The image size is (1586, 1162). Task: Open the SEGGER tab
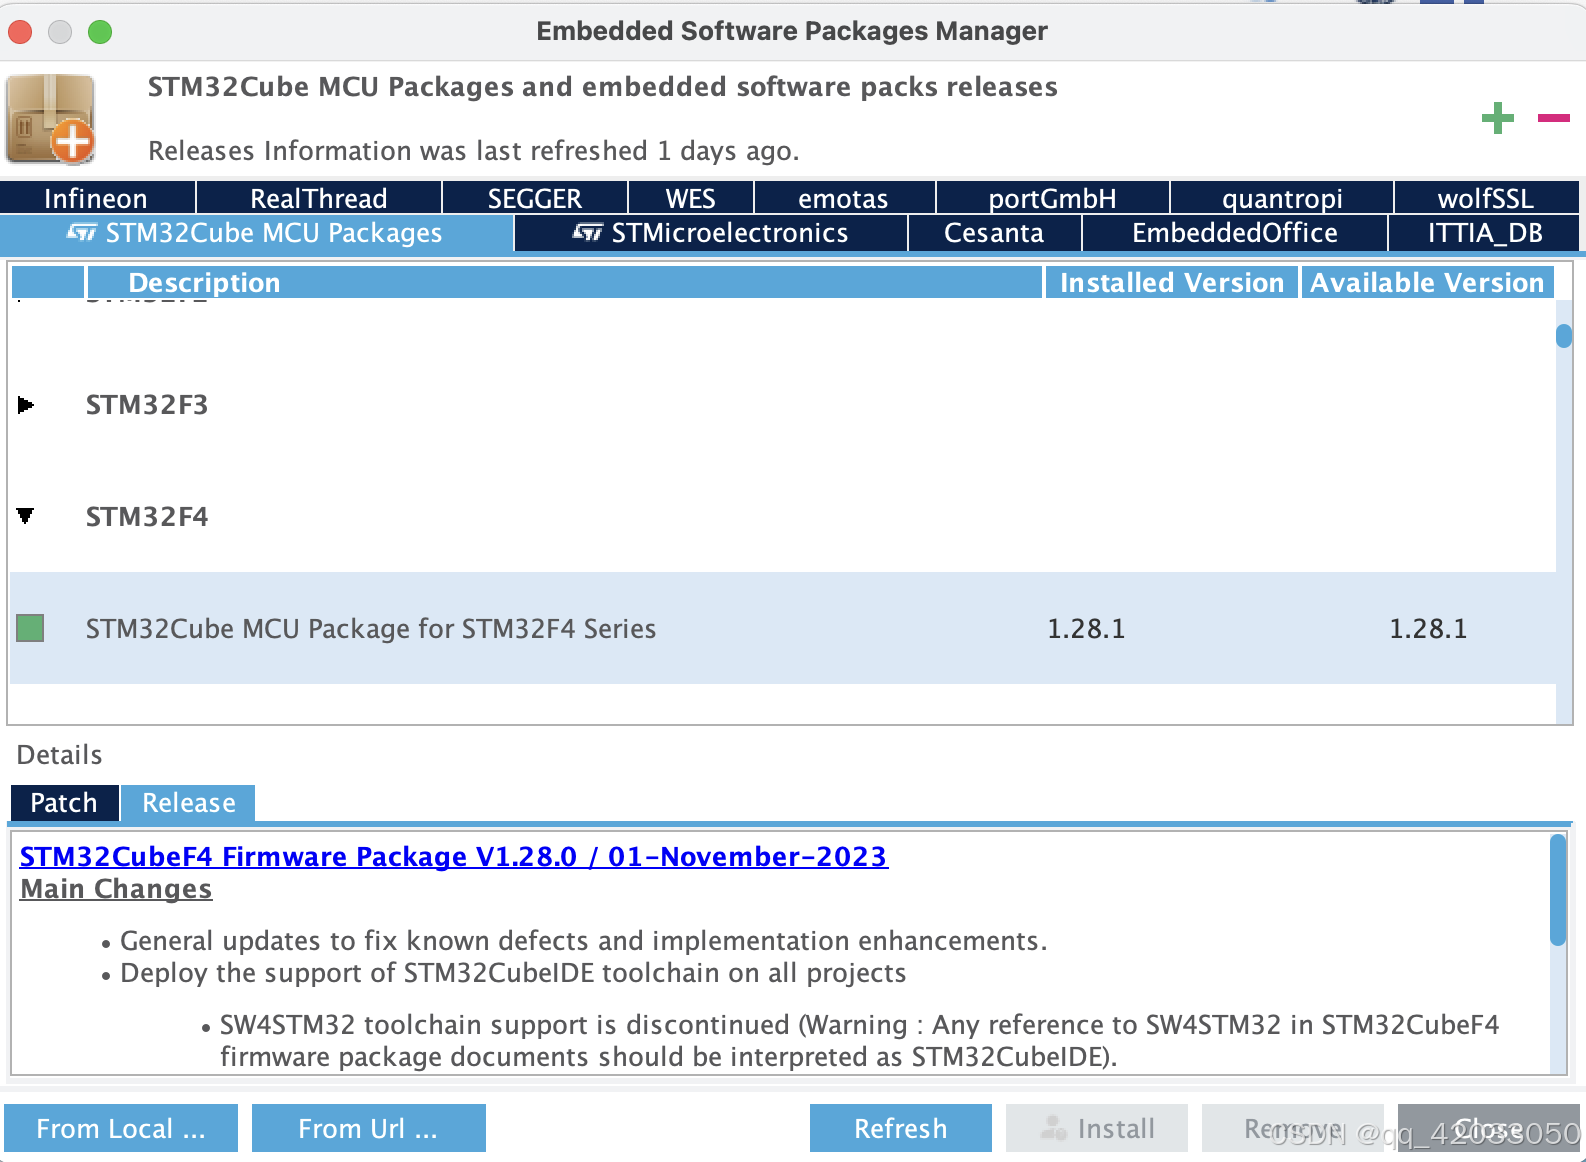(x=534, y=198)
